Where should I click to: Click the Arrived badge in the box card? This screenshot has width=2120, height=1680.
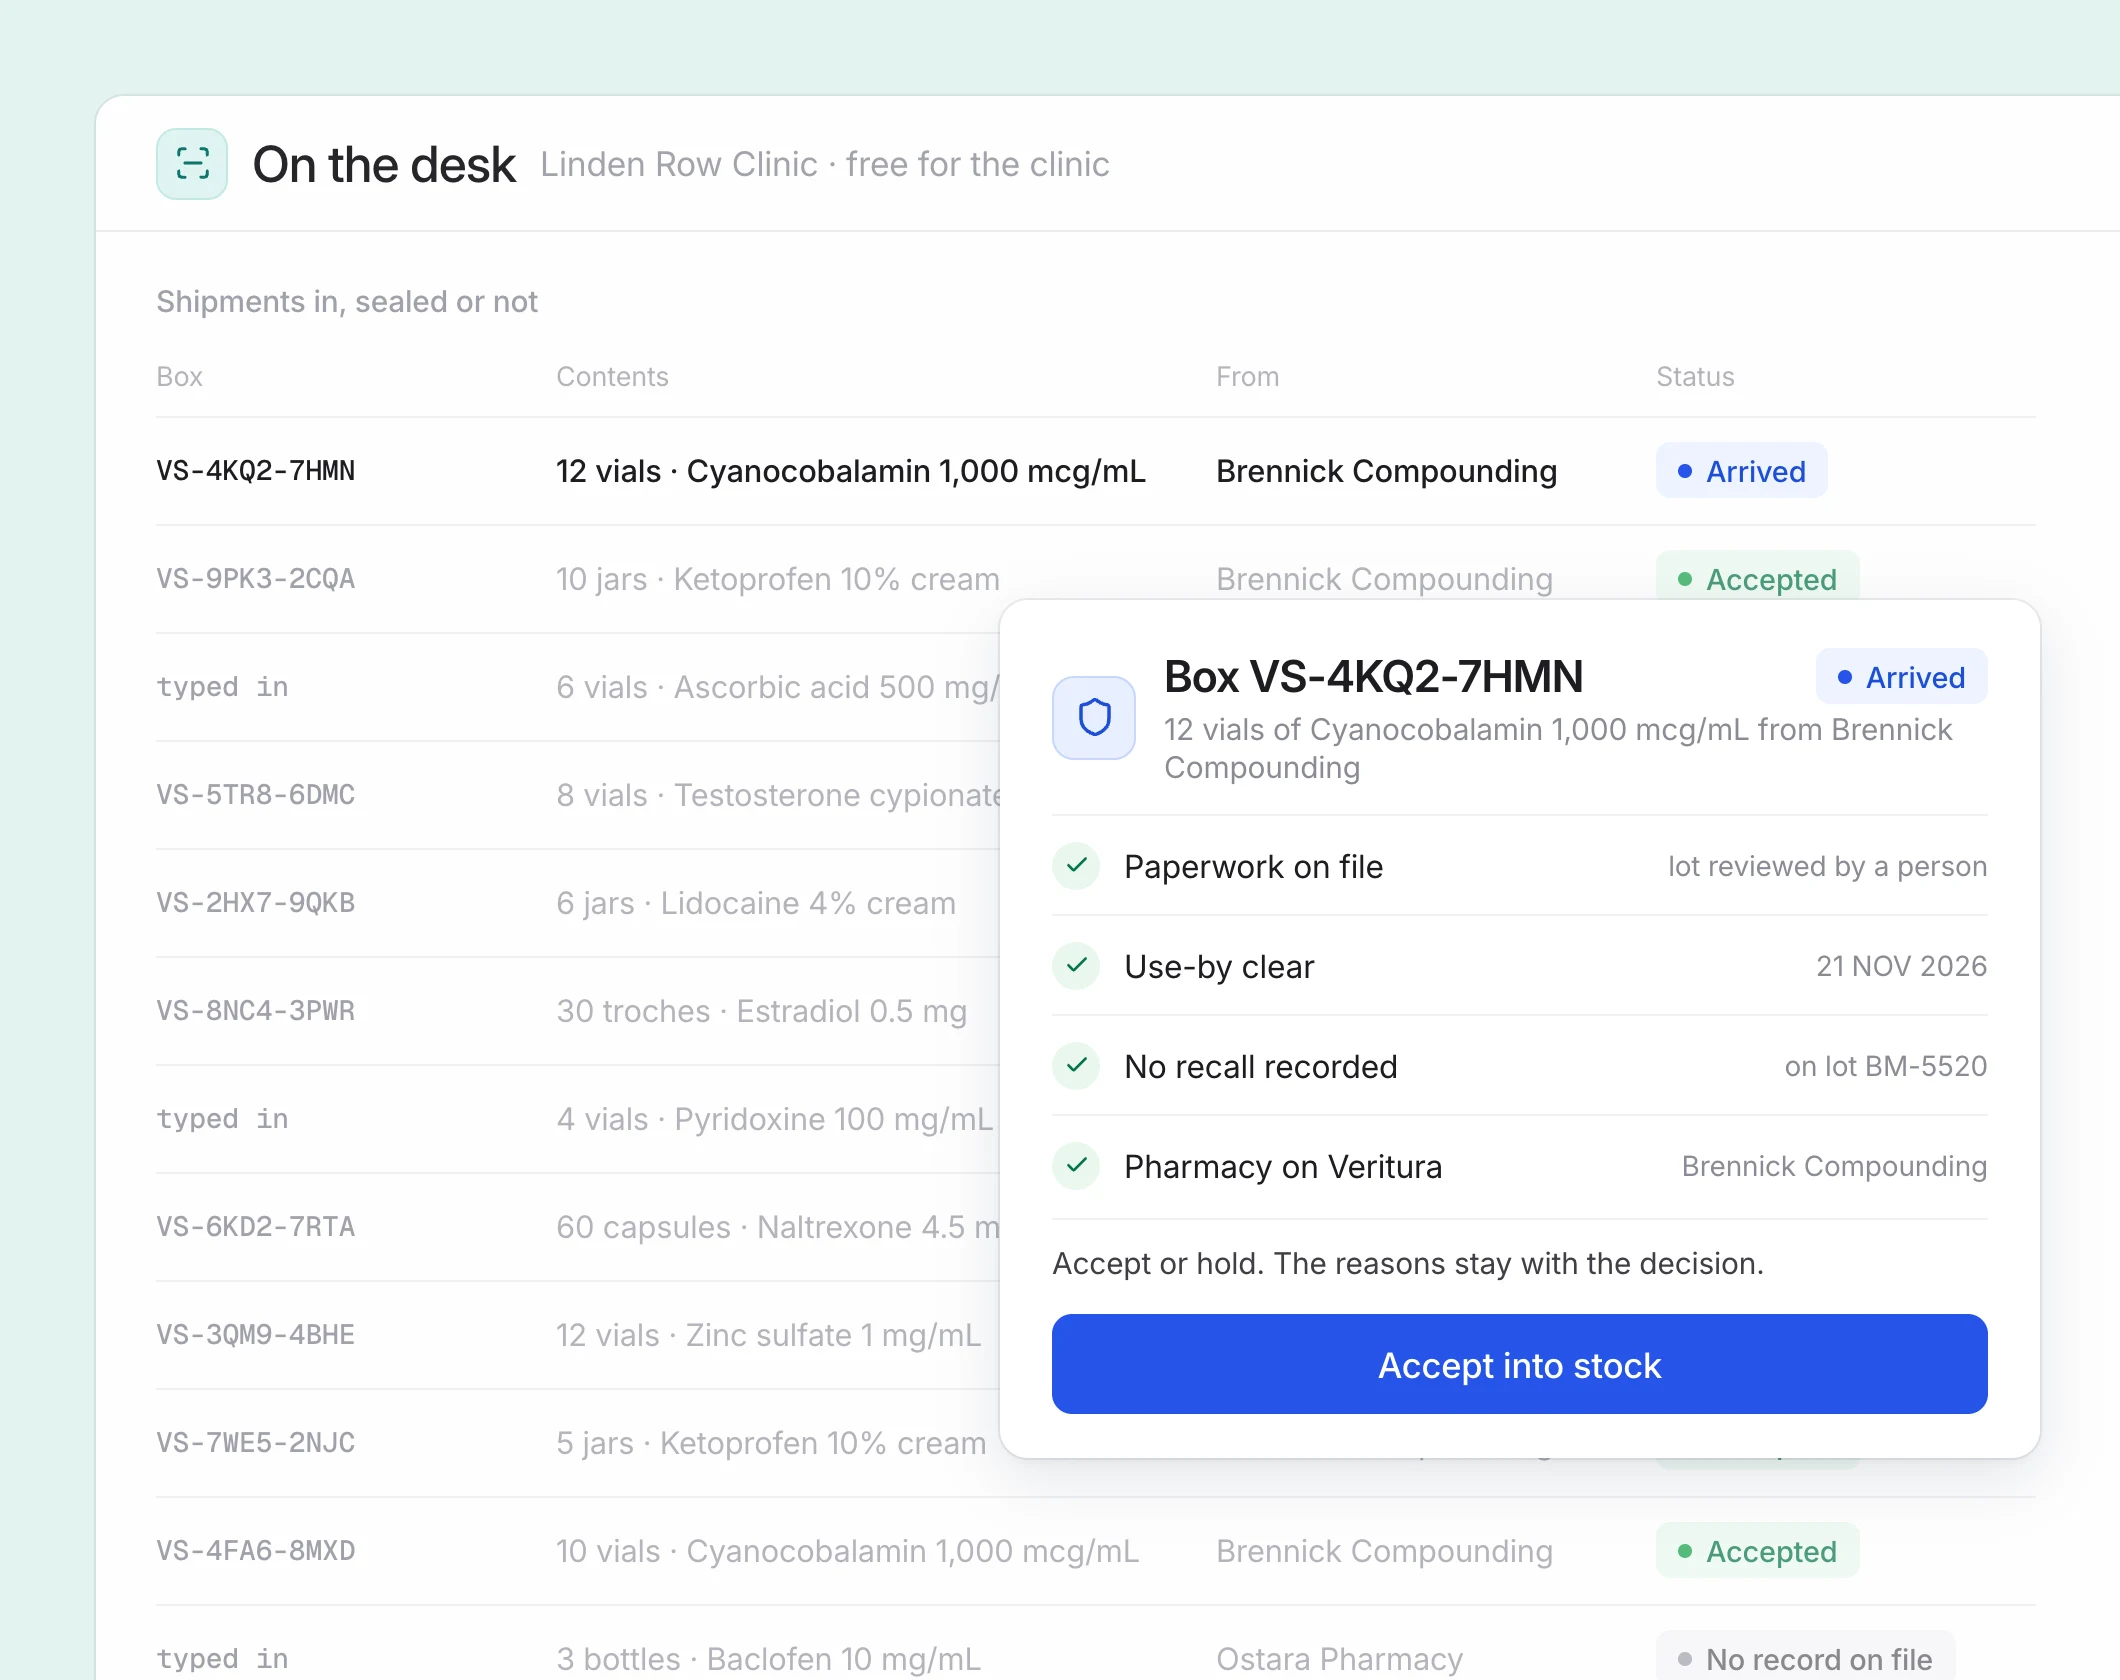pos(1901,677)
